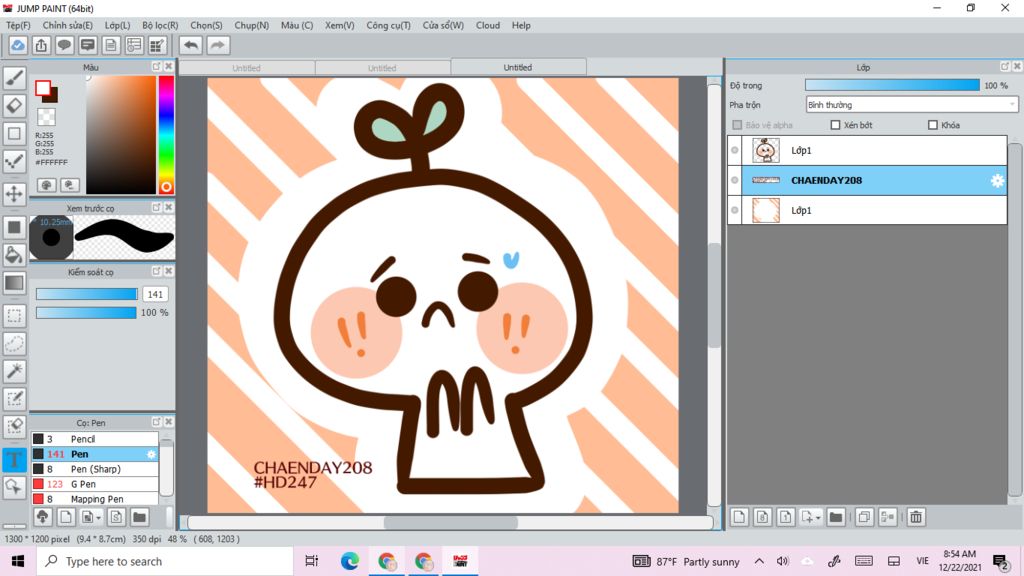
Task: Show hidden system tray icons
Action: [759, 561]
